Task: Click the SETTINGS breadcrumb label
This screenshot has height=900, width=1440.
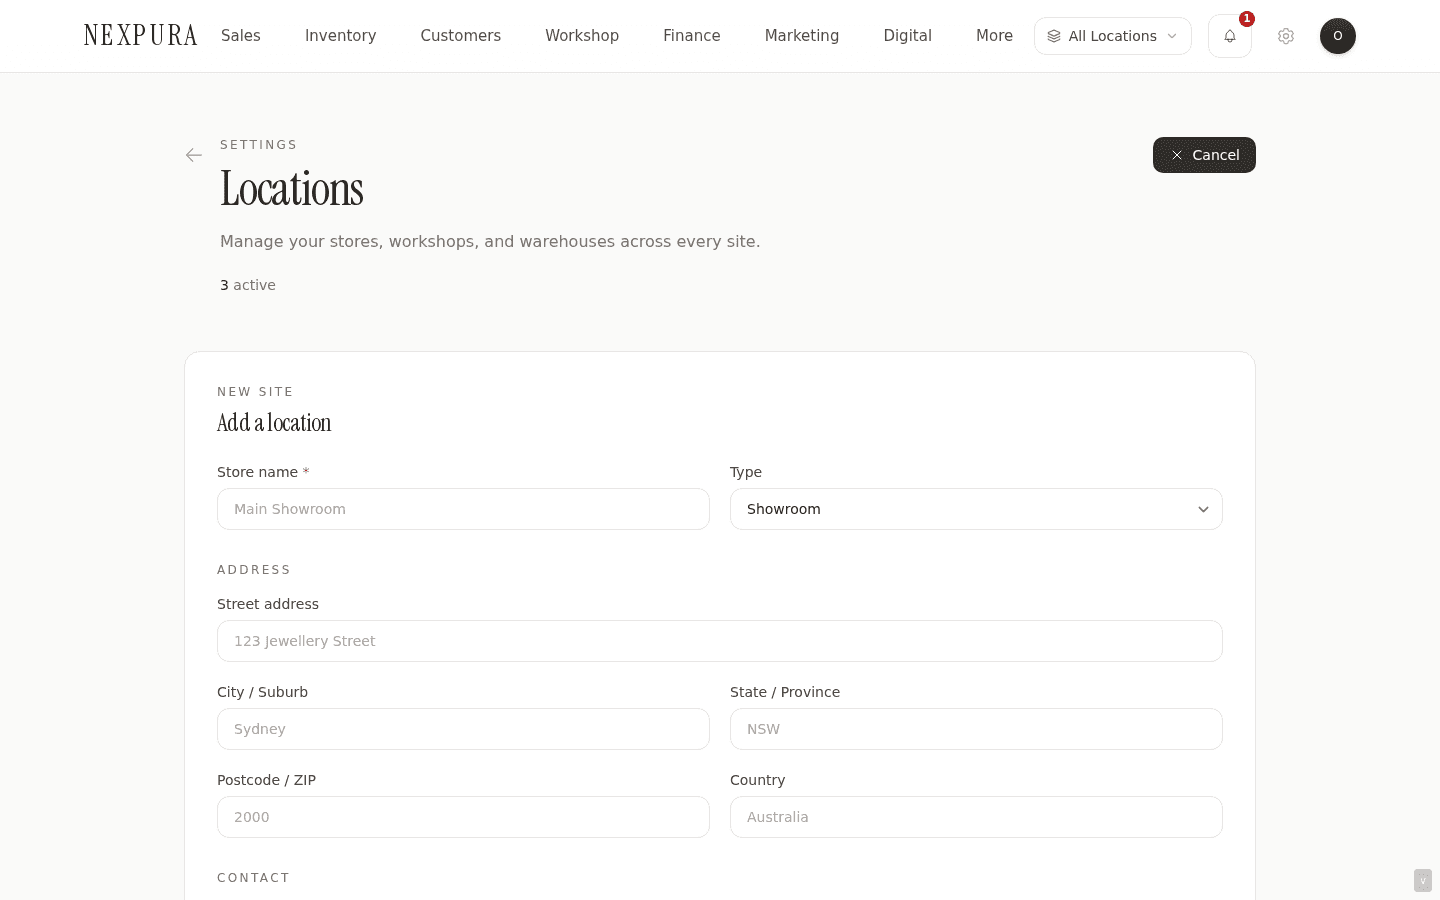Action: point(259,145)
